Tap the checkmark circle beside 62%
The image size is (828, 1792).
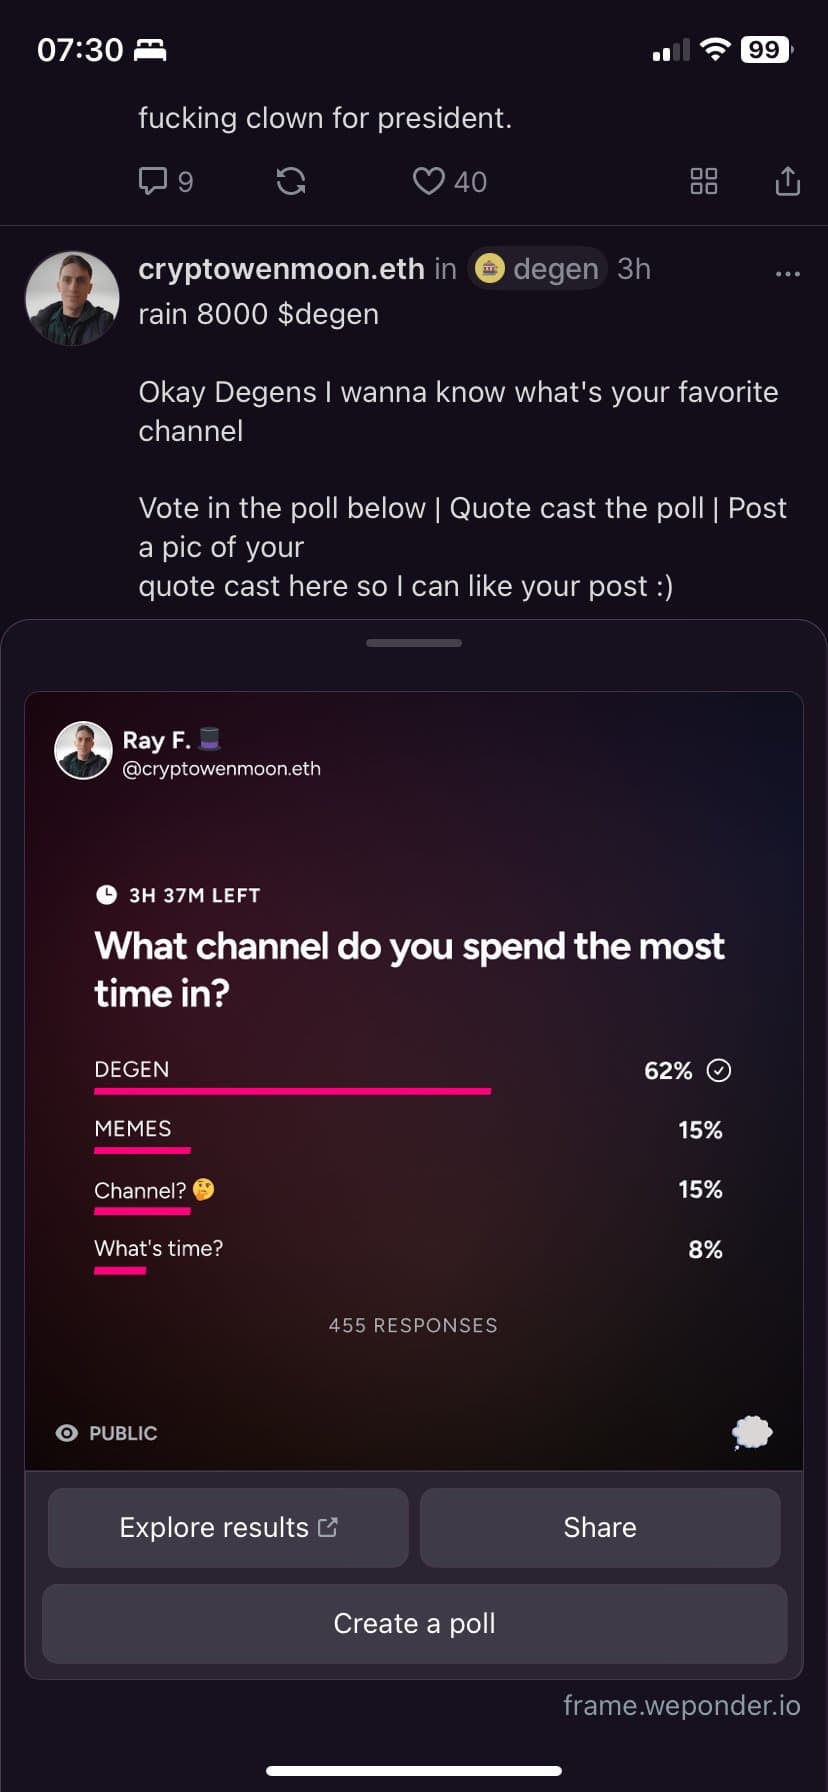719,1071
